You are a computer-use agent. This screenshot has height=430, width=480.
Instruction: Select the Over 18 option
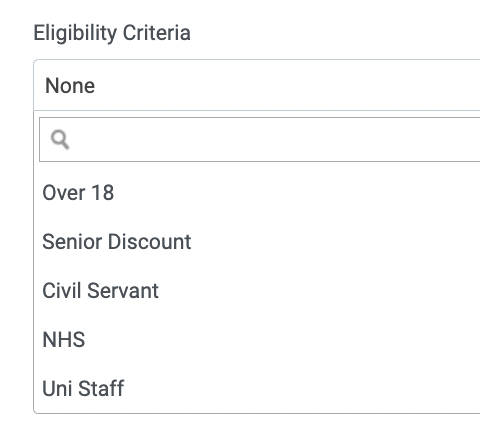(257, 193)
